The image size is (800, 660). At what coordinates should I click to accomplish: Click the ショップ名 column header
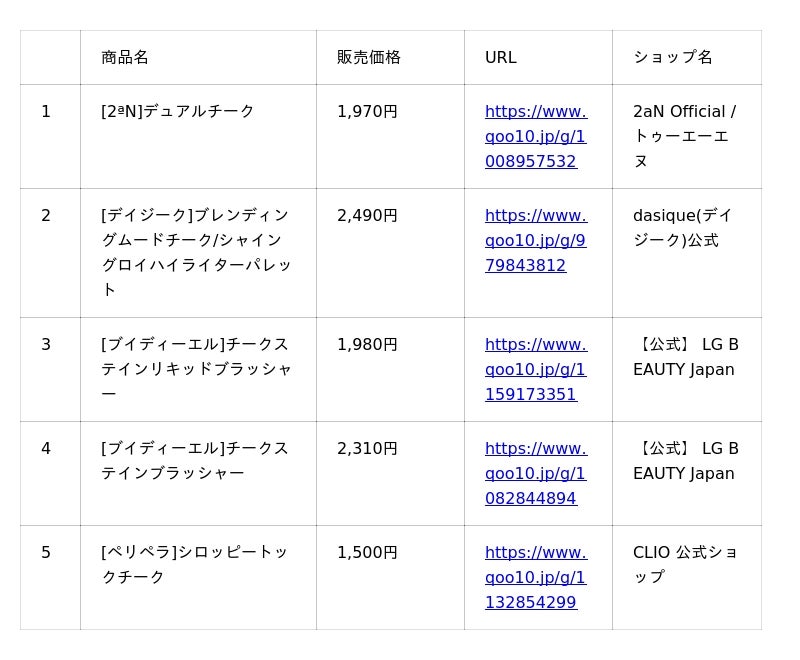tap(673, 57)
